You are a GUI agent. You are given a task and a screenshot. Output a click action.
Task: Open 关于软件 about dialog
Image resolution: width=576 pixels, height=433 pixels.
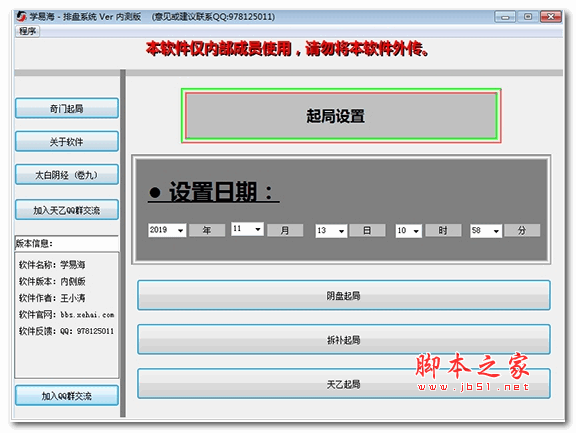67,141
